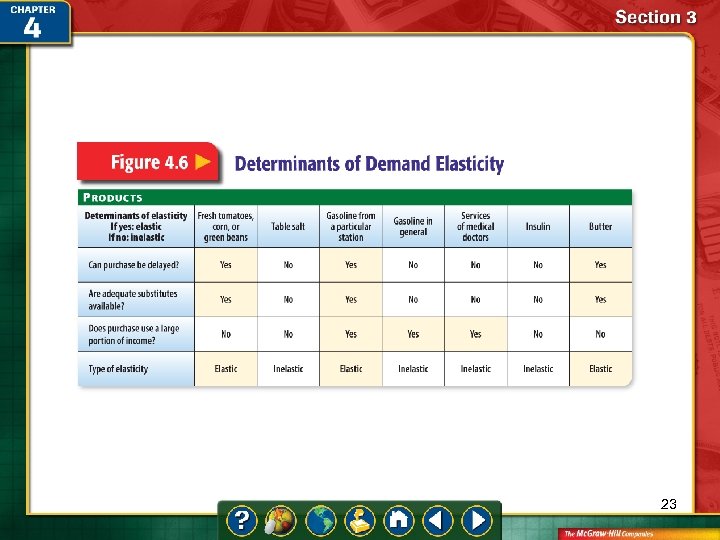Viewport: 720px width, 540px height.
Task: Click the Section 3 label
Action: click(655, 17)
